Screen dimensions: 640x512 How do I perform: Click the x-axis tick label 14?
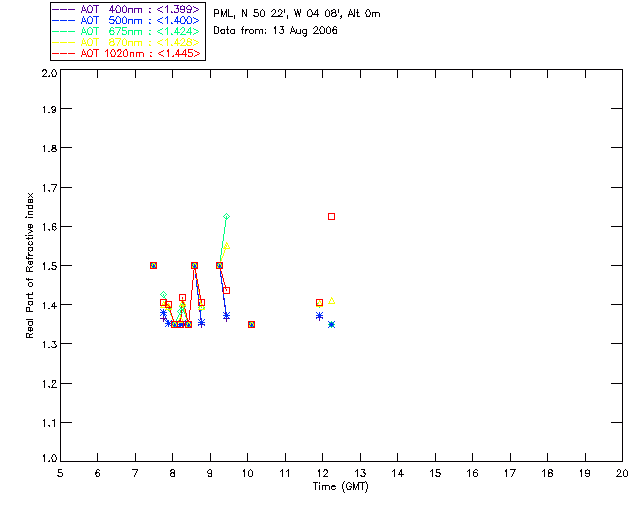398,474
